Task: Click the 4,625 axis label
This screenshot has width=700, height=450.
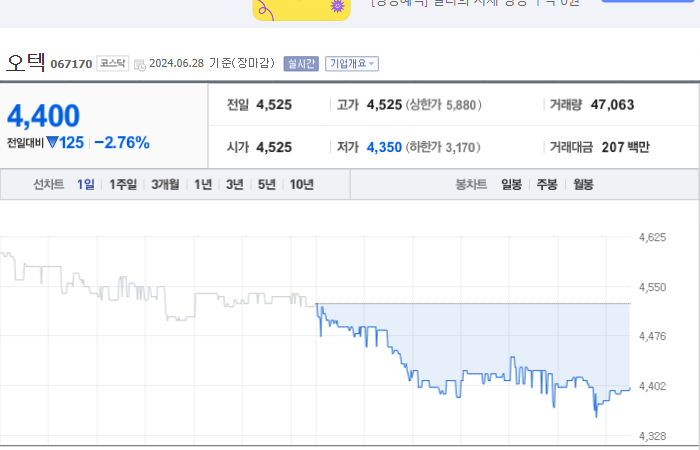Action: (652, 237)
